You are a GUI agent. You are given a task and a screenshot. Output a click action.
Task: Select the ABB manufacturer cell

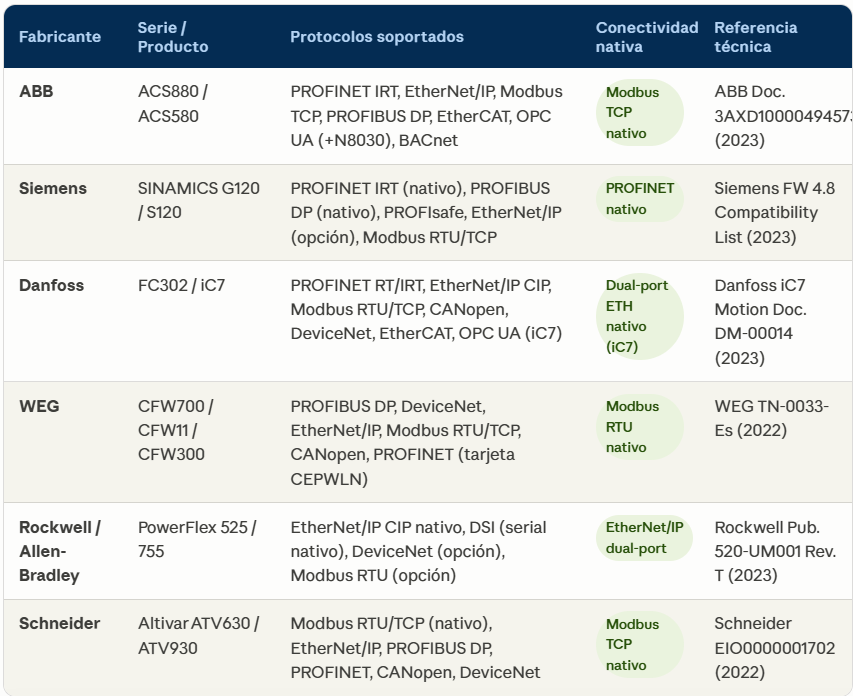36,91
